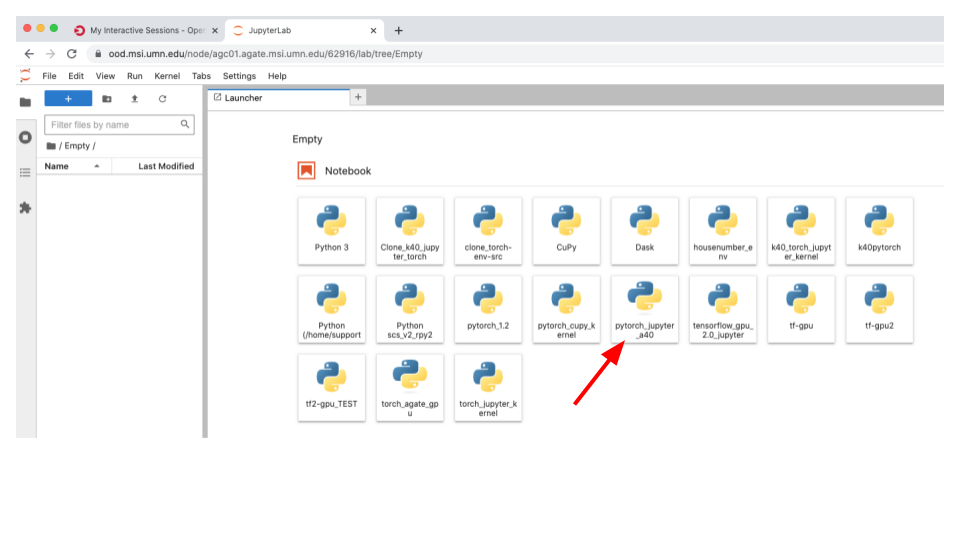Image resolution: width=960 pixels, height=540 pixels.
Task: Start the torch_jupyter_kernel notebook
Action: pos(488,388)
